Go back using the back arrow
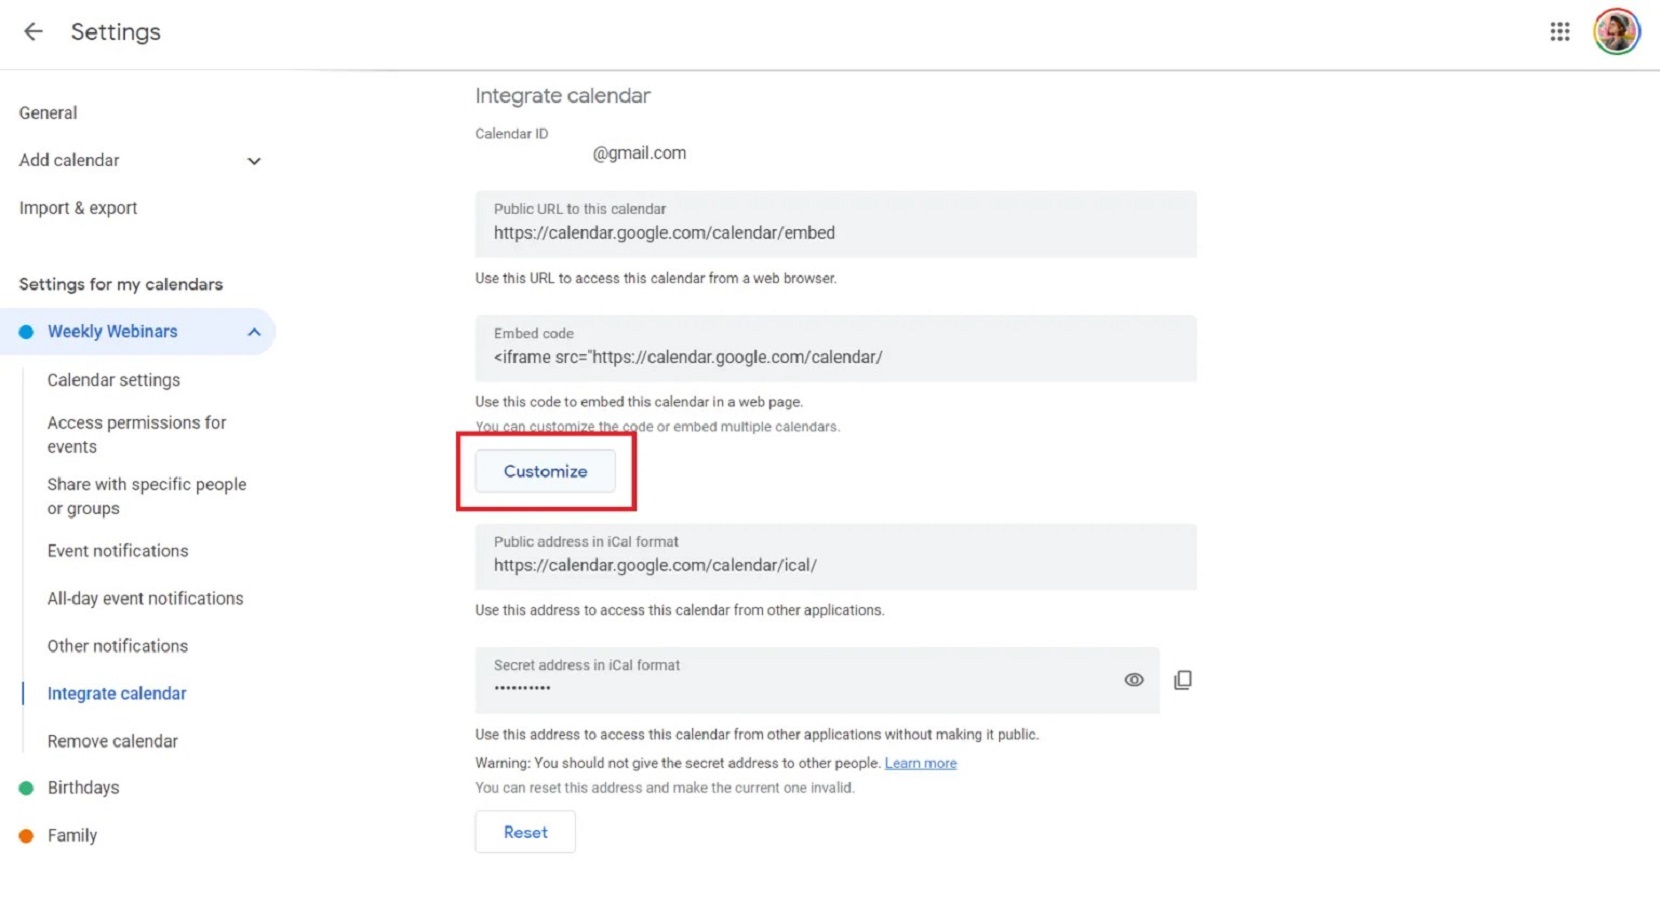1660x901 pixels. (x=33, y=31)
